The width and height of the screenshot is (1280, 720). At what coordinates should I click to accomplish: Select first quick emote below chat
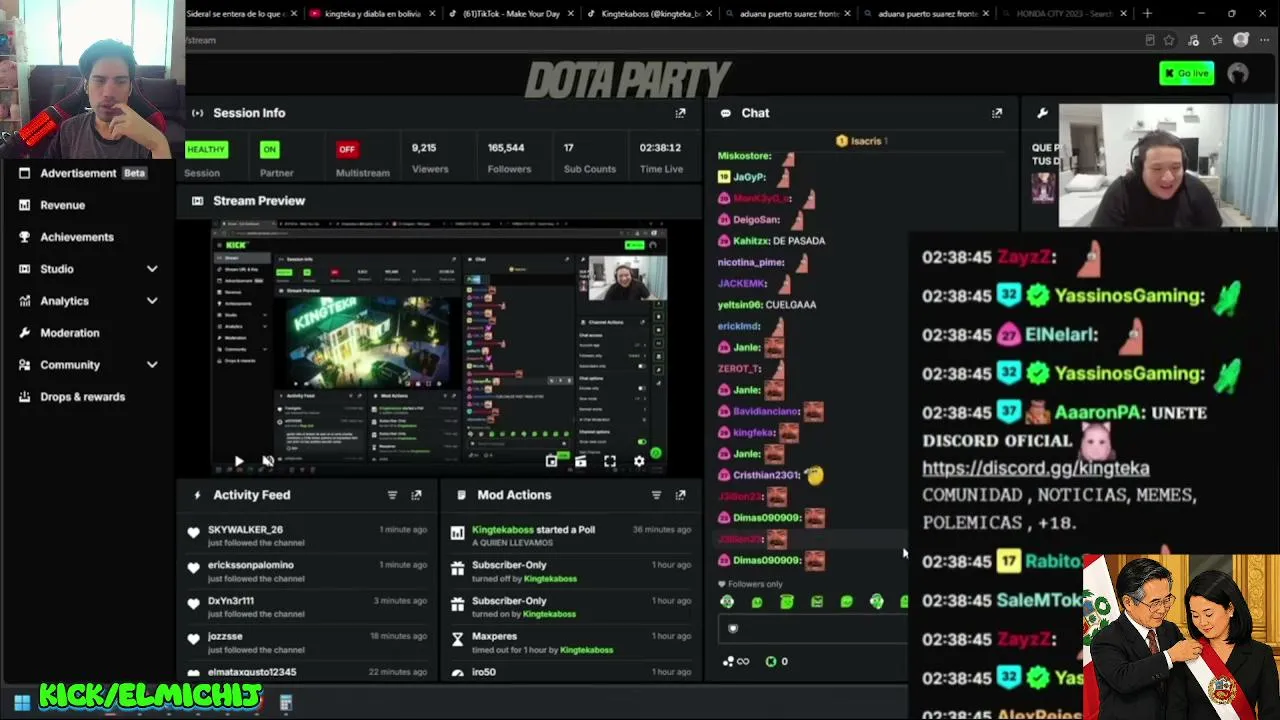(x=727, y=602)
